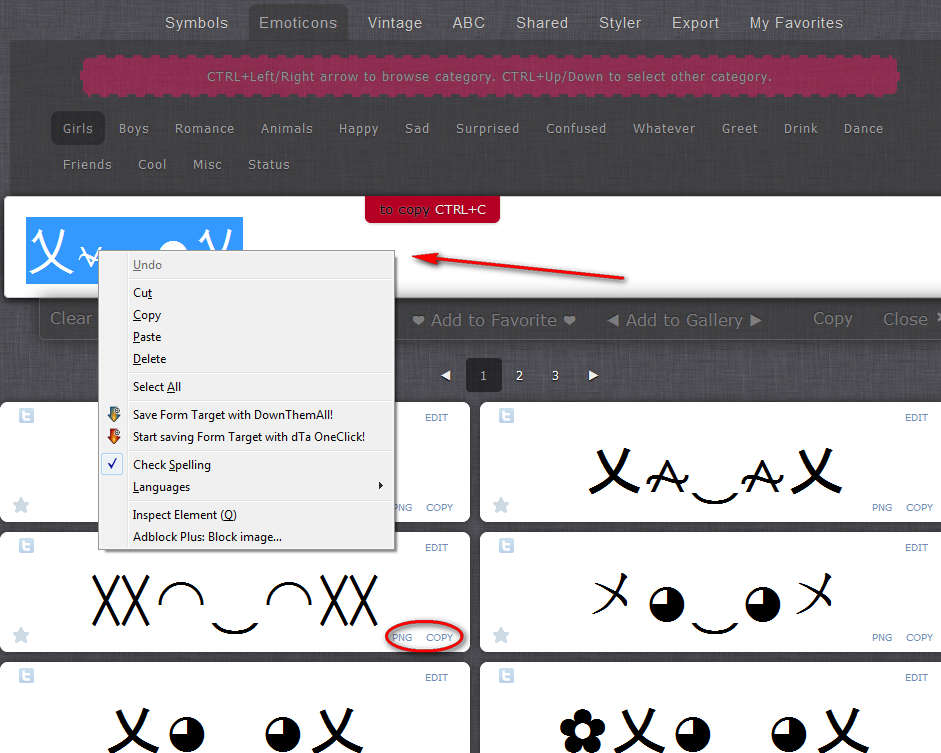Select the Boys category
941x753 pixels.
click(134, 128)
